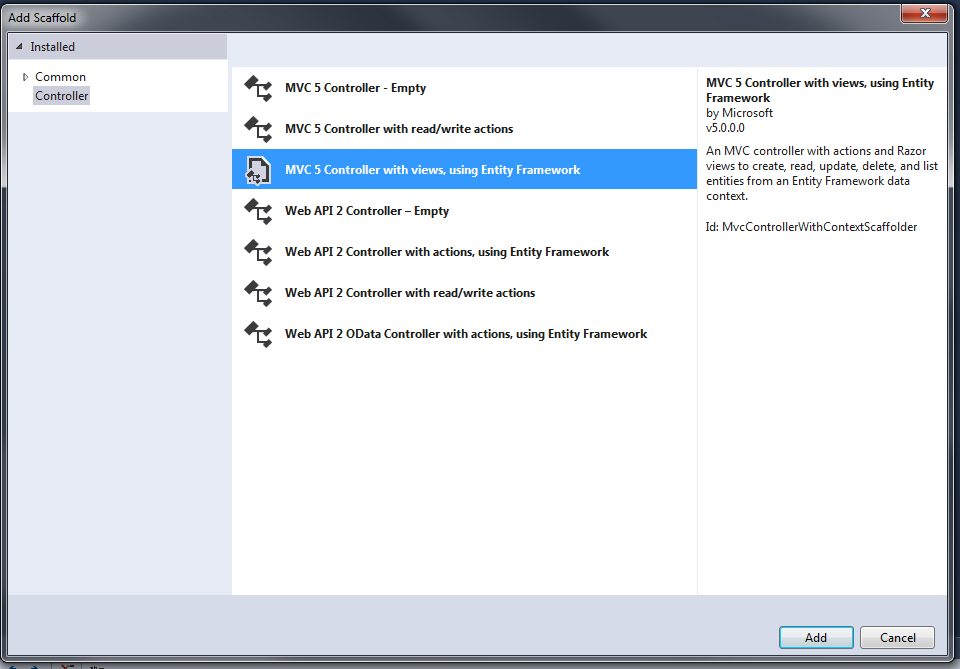Click the MVC 5 read/write actions scaffold icon
Image resolution: width=960 pixels, height=669 pixels.
click(x=258, y=129)
